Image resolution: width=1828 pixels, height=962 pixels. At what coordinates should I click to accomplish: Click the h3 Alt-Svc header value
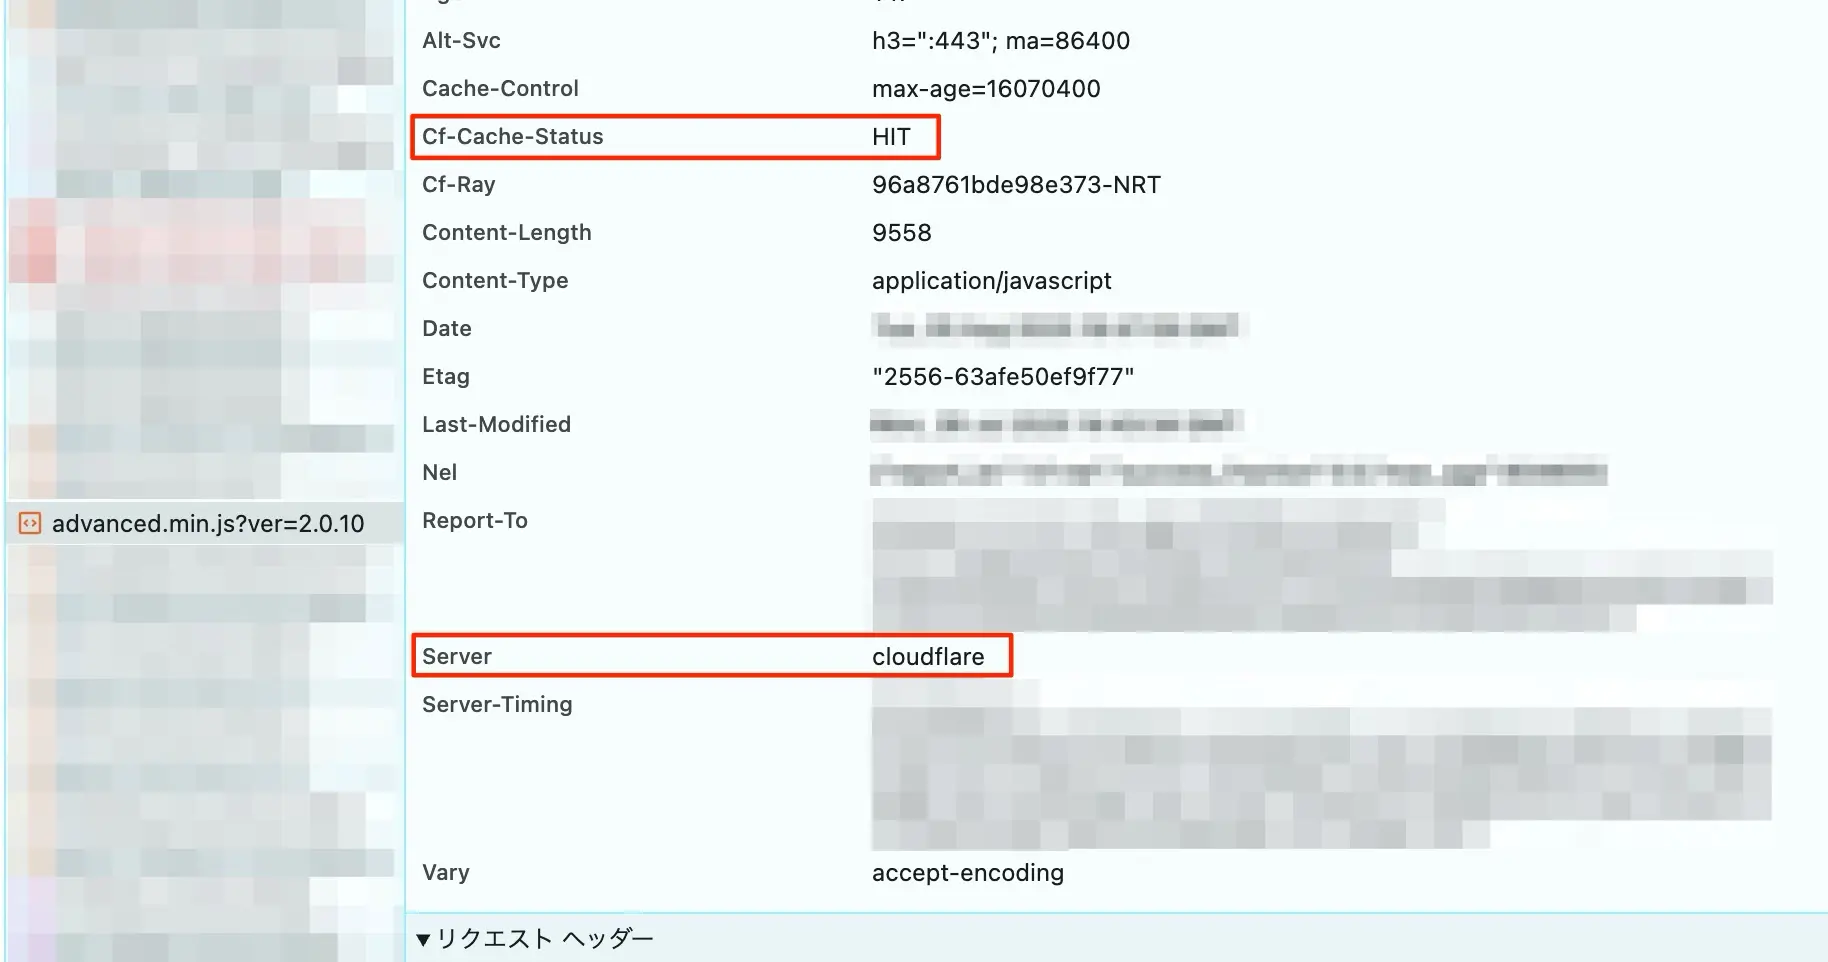(x=1000, y=41)
